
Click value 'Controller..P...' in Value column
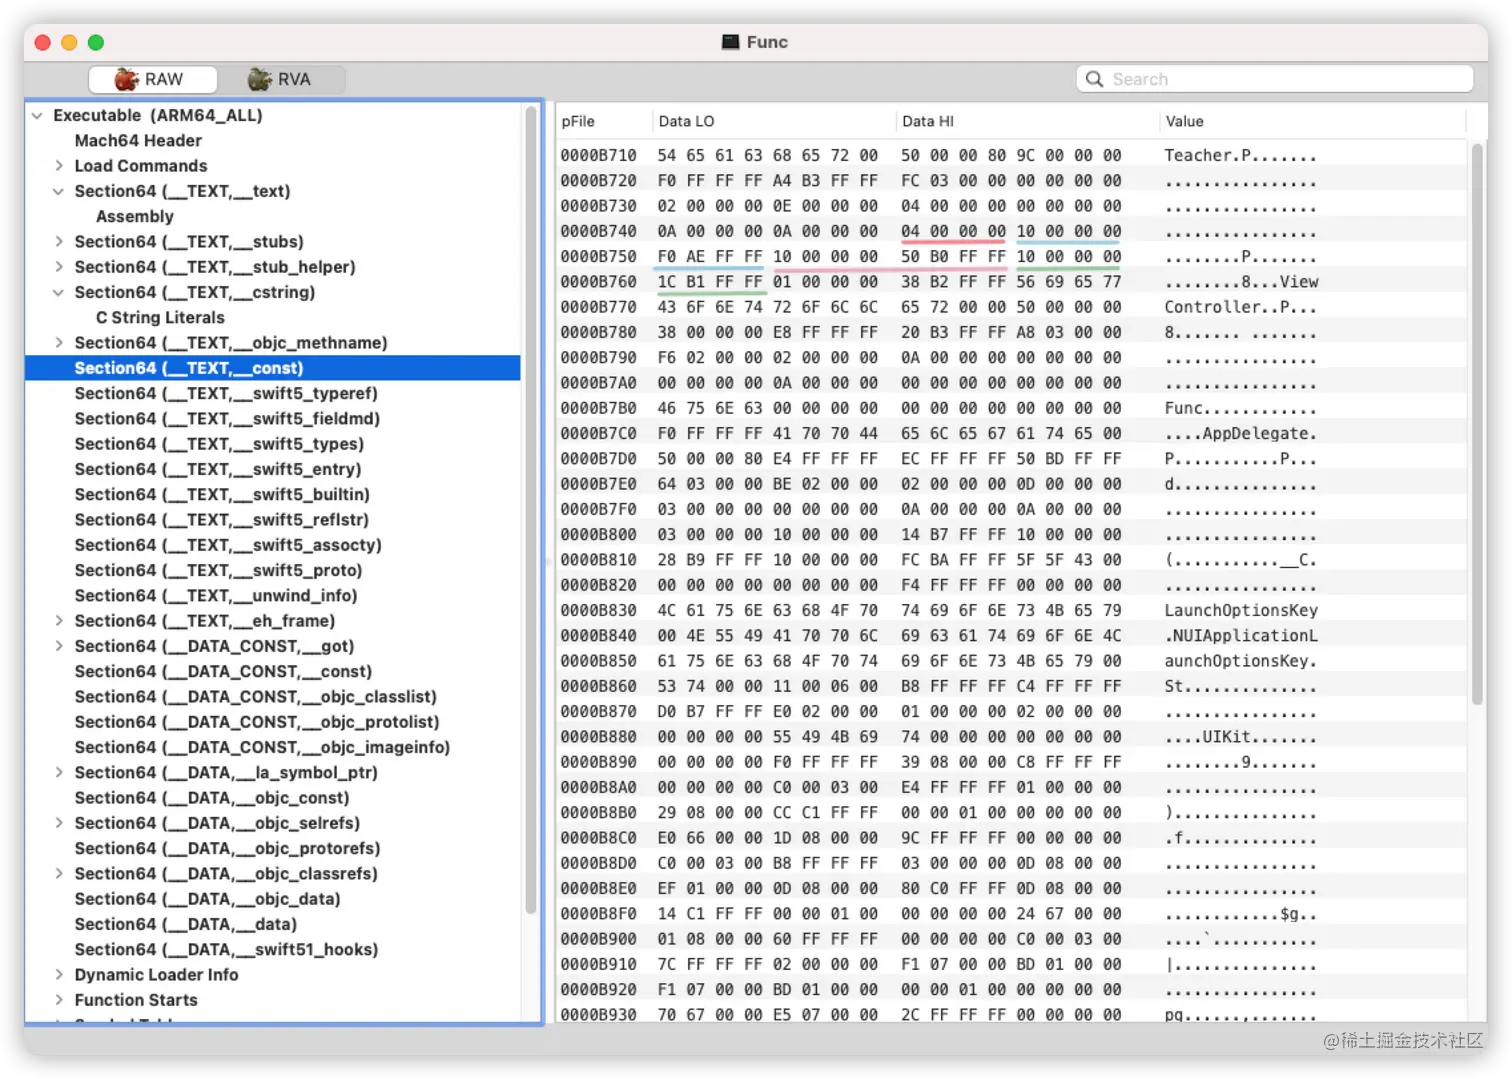1241,307
